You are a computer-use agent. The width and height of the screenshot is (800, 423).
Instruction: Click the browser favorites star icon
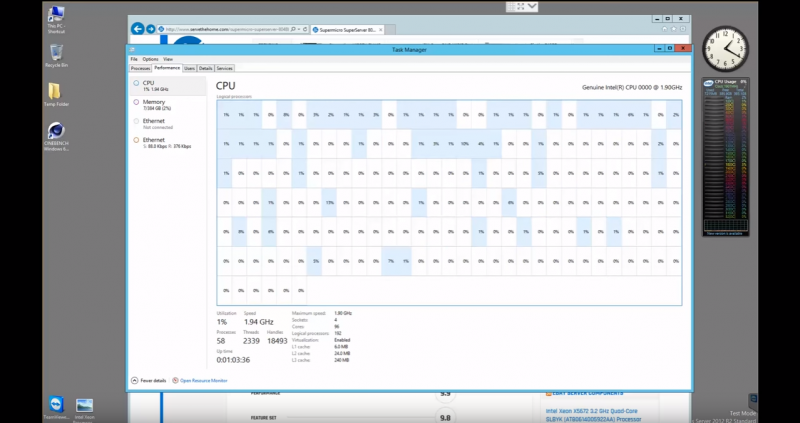[x=673, y=29]
